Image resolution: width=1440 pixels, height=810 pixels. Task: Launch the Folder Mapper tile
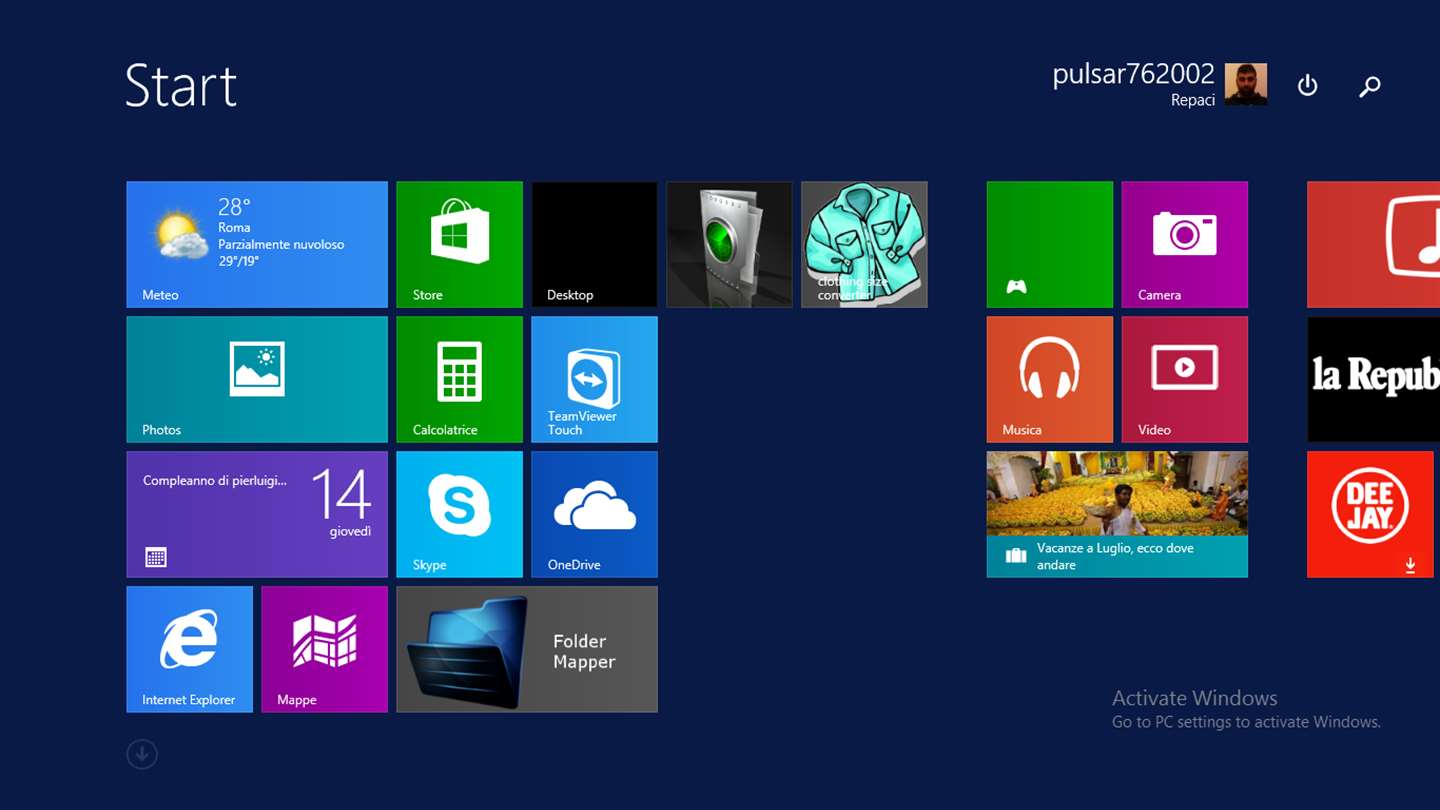[527, 649]
